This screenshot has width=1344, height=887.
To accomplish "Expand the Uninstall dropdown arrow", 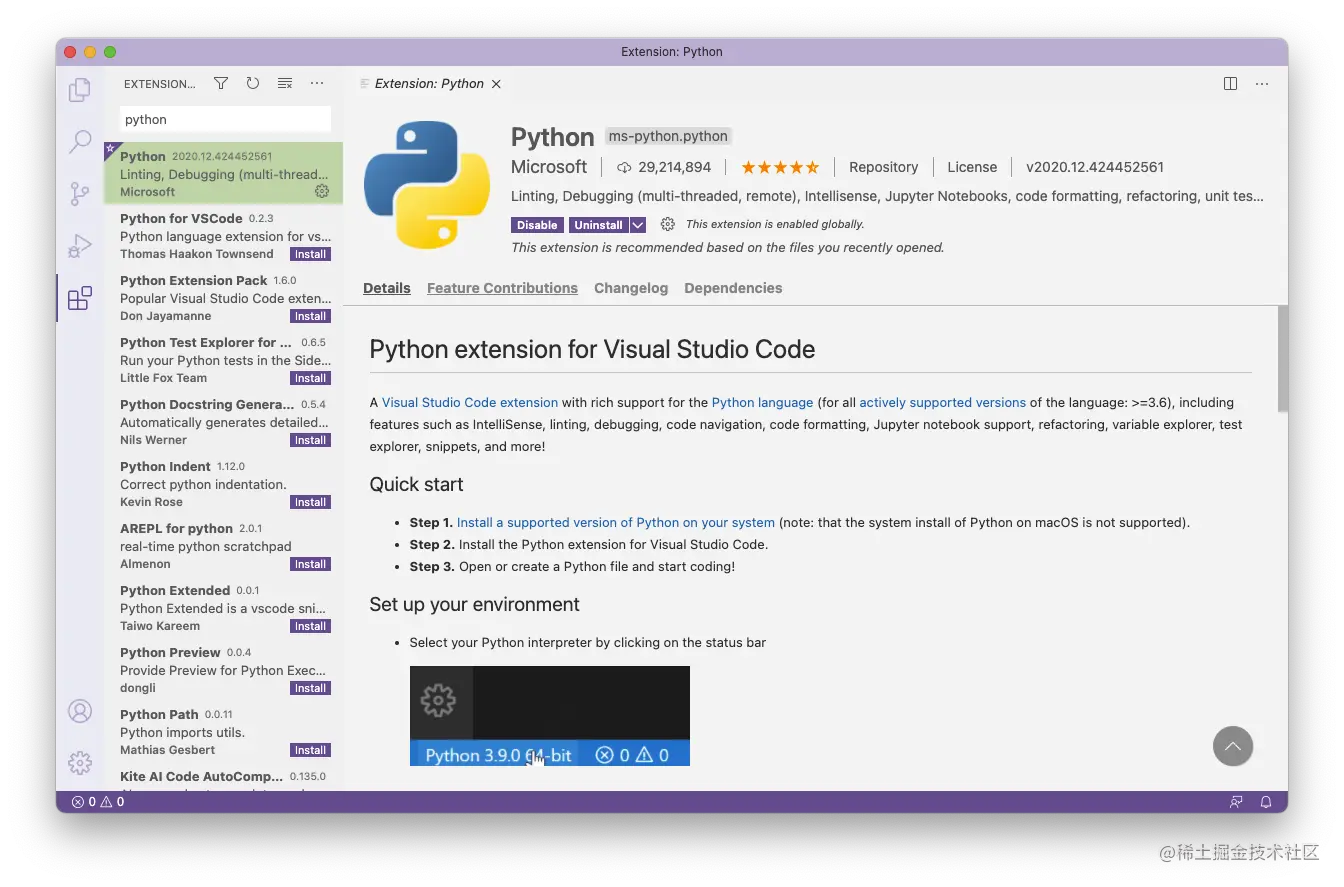I will click(638, 225).
